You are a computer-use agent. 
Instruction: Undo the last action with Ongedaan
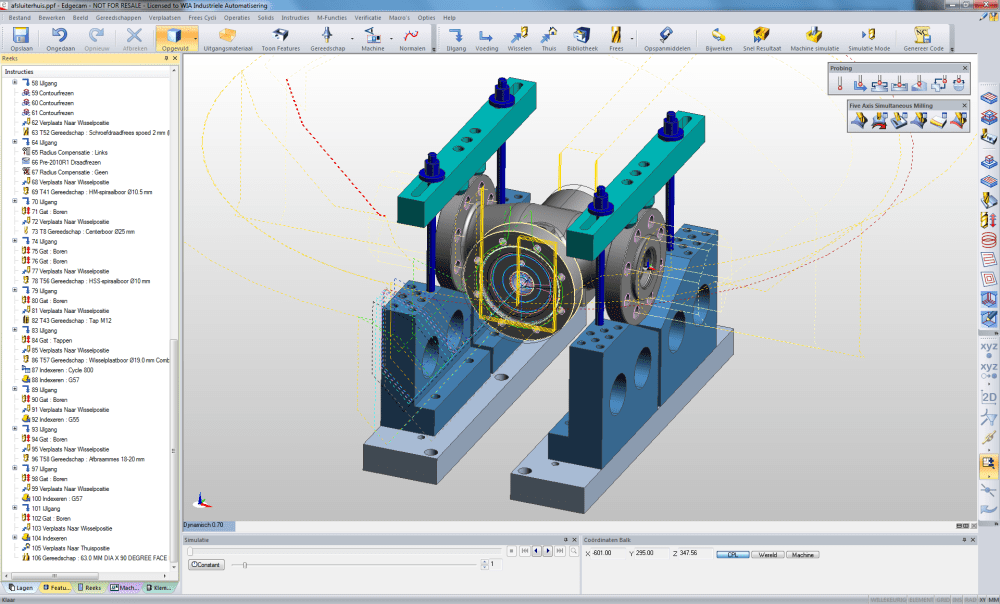(x=60, y=39)
